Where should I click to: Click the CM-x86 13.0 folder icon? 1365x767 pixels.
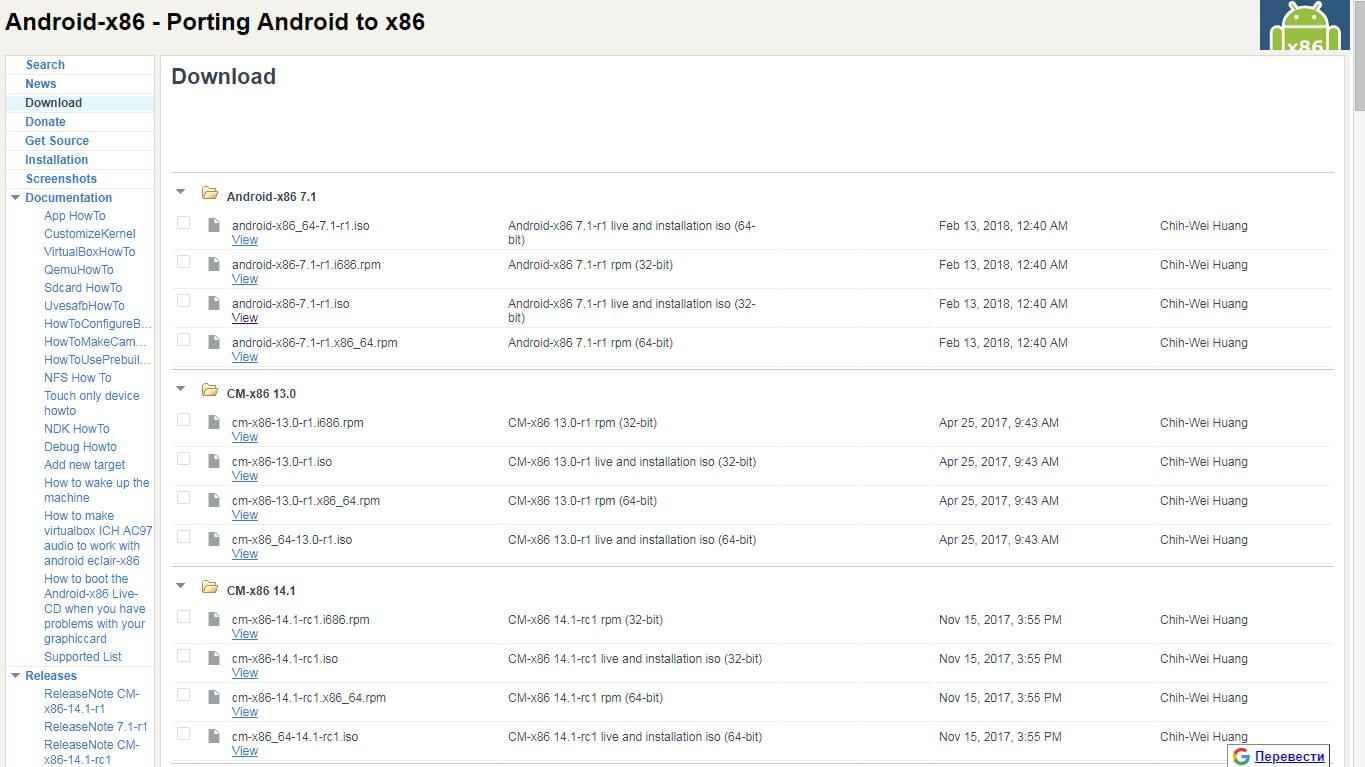(x=210, y=390)
